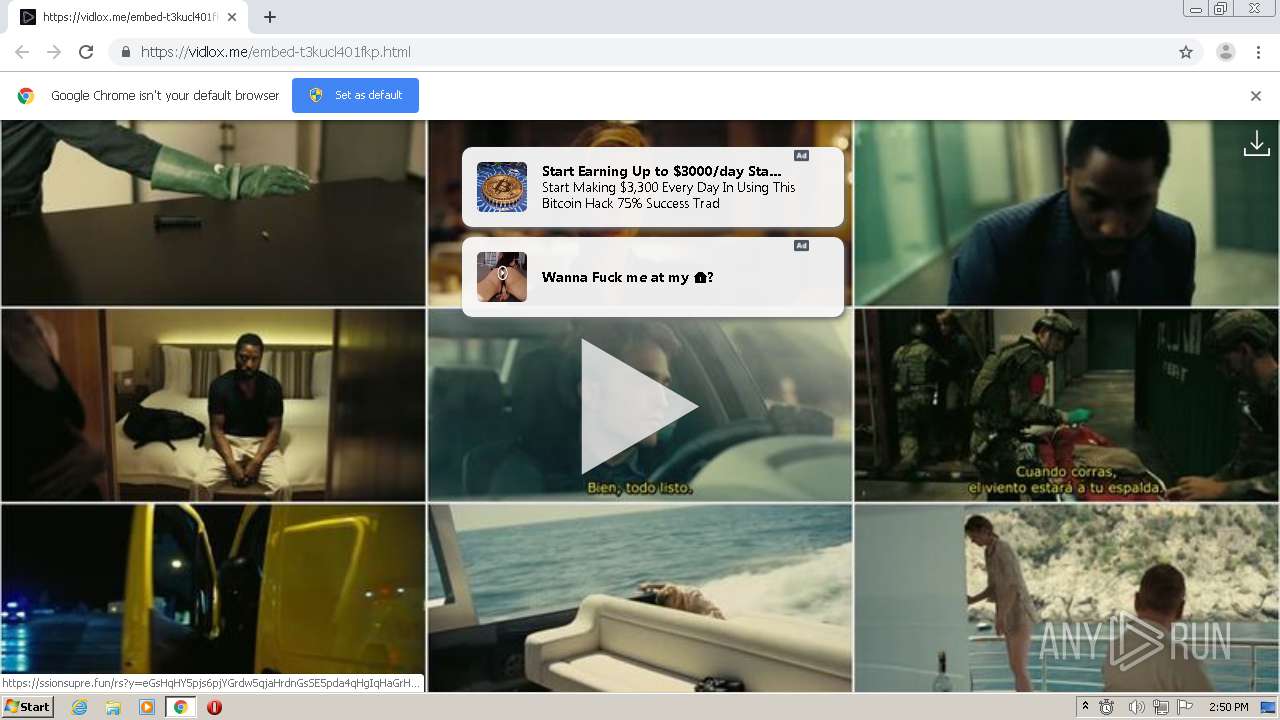Click the yacht deck scene thumbnail
This screenshot has width=1280, height=720.
pos(1066,598)
